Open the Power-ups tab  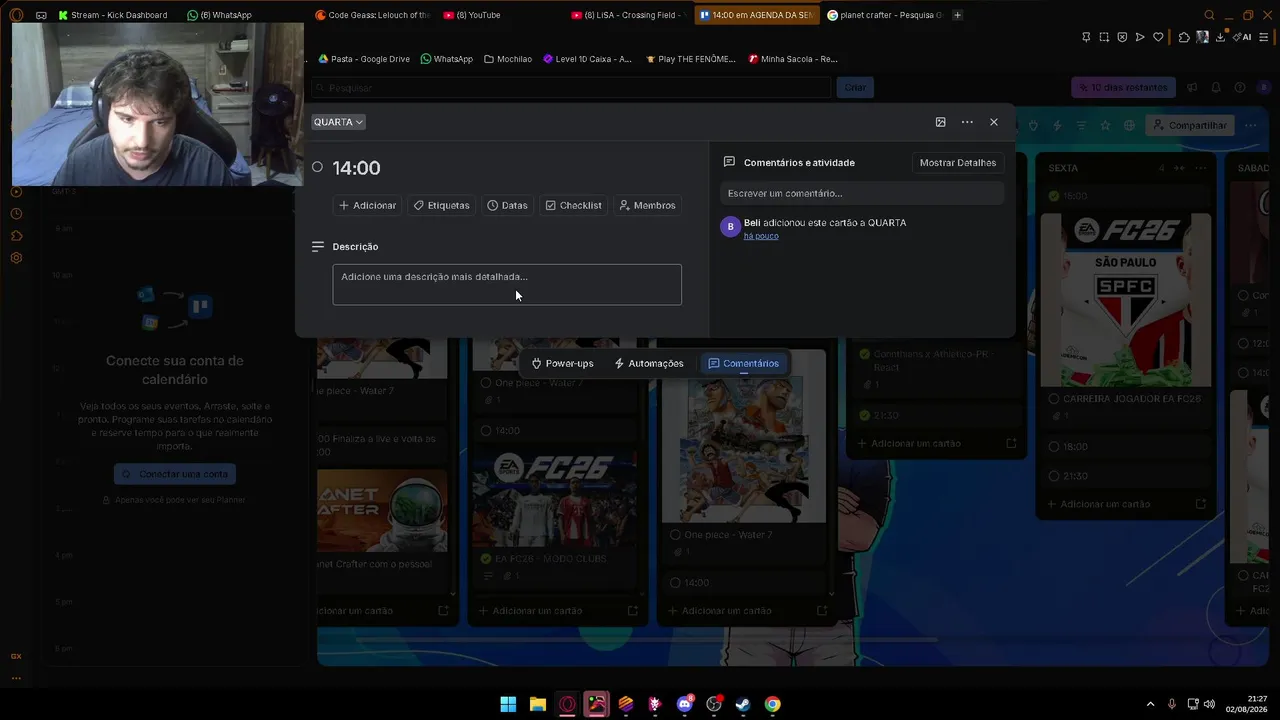[x=562, y=363]
